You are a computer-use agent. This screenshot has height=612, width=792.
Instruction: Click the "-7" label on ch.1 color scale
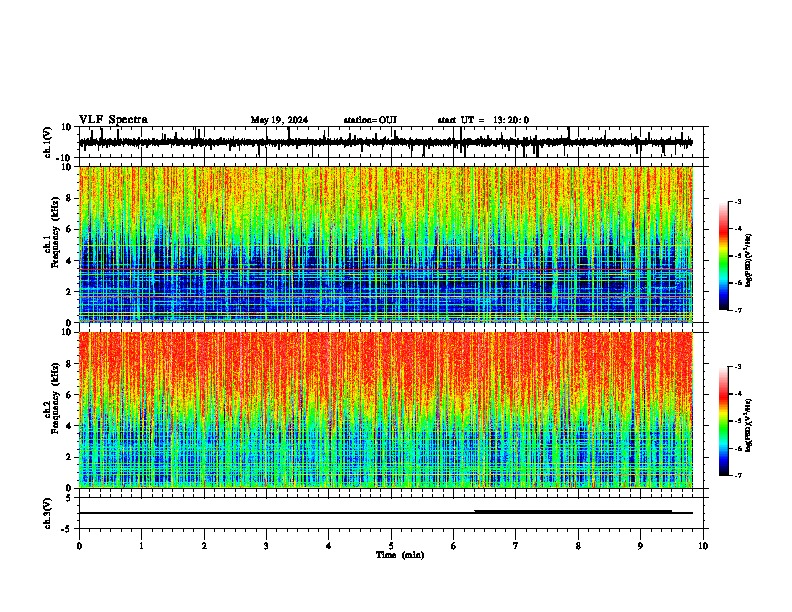click(x=737, y=310)
